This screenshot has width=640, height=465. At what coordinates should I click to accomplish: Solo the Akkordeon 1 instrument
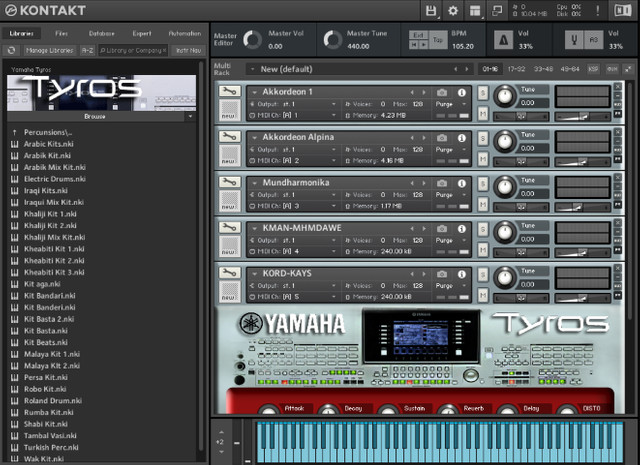coord(483,93)
